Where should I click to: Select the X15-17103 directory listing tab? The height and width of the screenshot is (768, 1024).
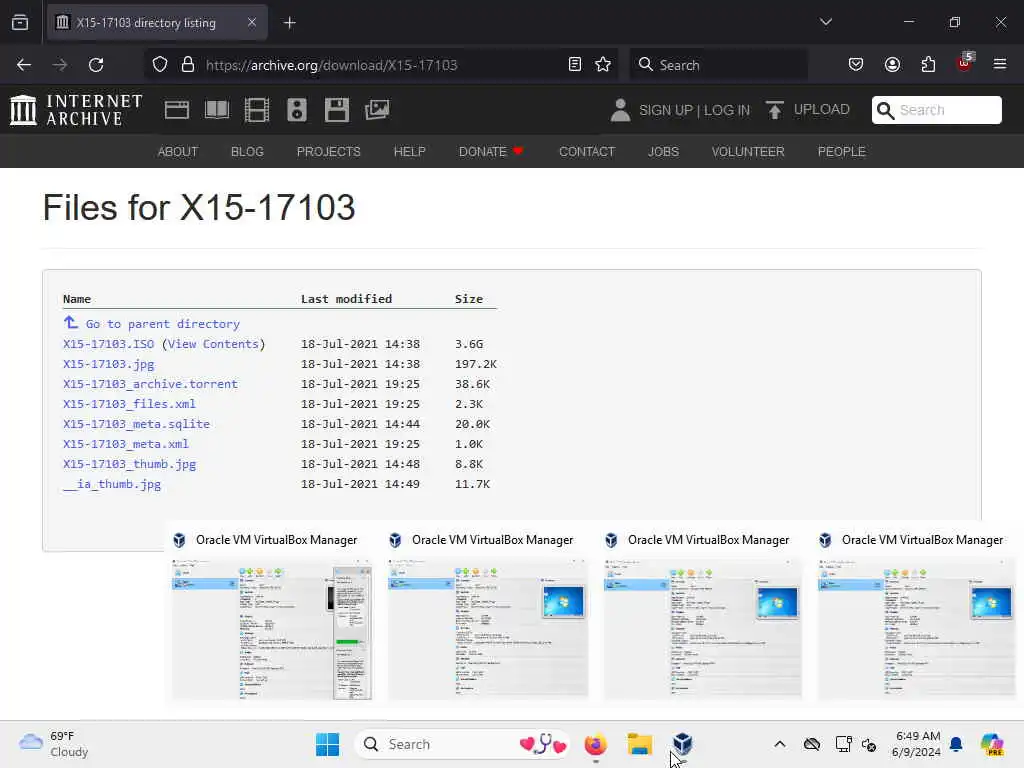coord(157,23)
